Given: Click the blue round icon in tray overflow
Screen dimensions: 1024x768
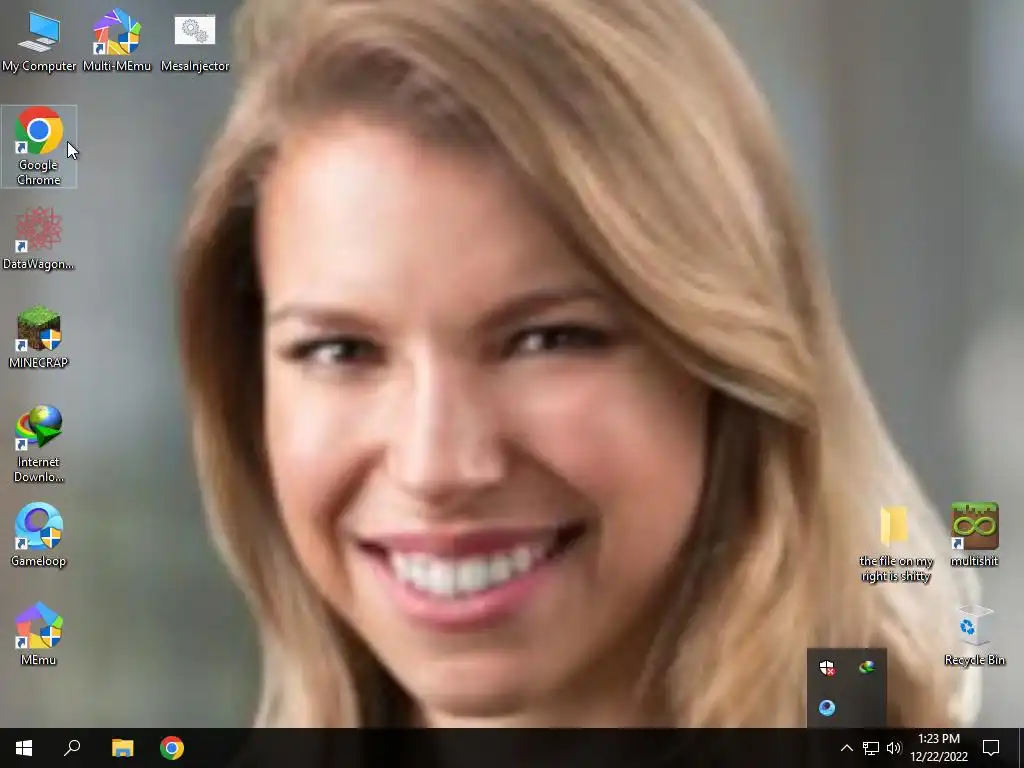Looking at the screenshot, I should coord(827,708).
